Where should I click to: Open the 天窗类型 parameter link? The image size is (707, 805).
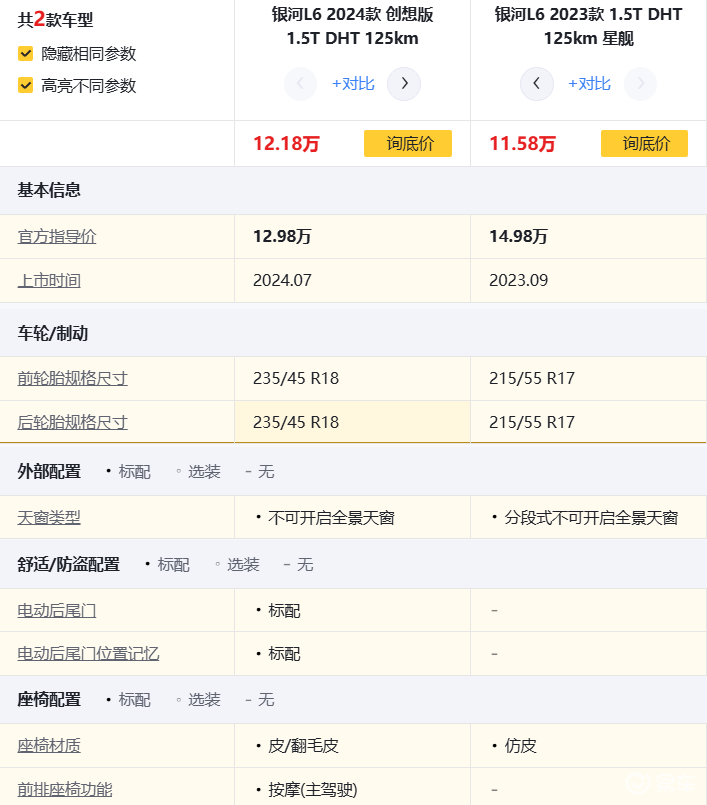(x=49, y=518)
